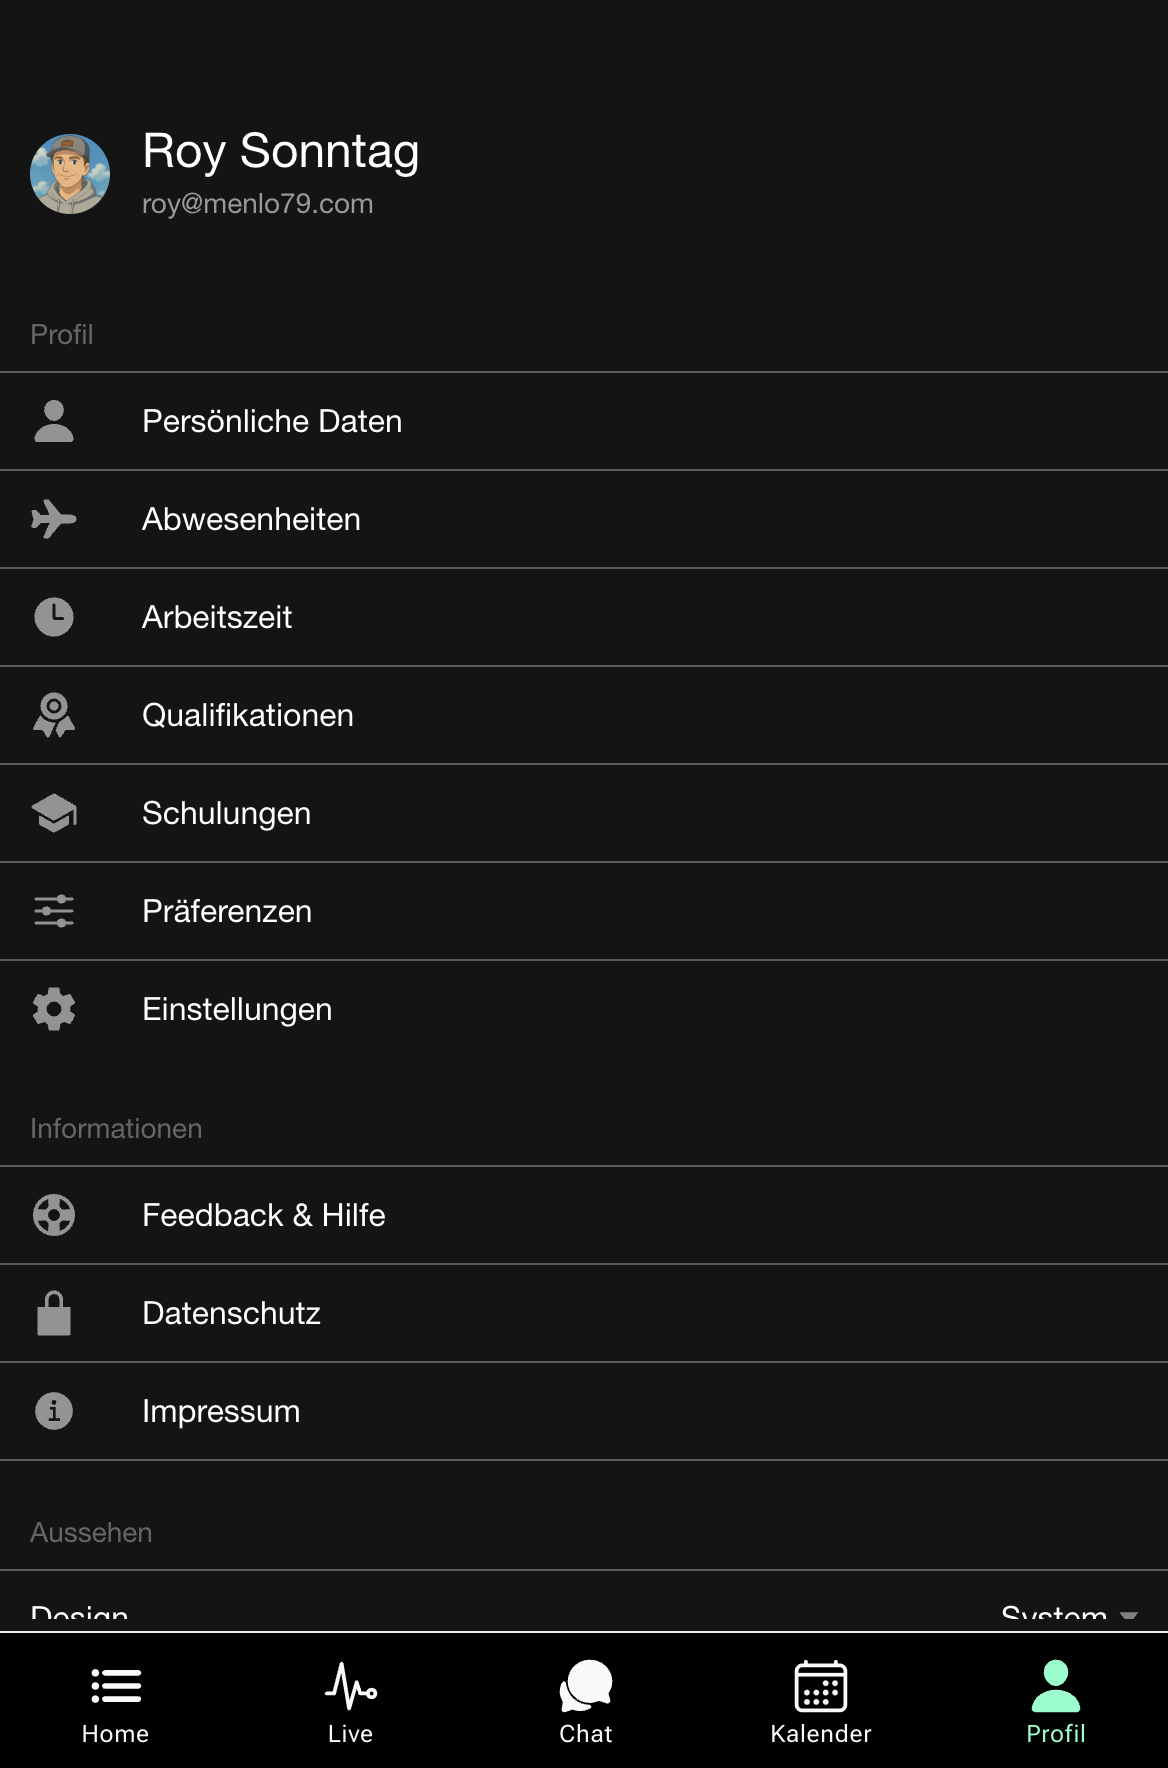Open Persönliche Daten entry
Viewport: 1168px width, 1768px height.
pyautogui.click(x=584, y=421)
